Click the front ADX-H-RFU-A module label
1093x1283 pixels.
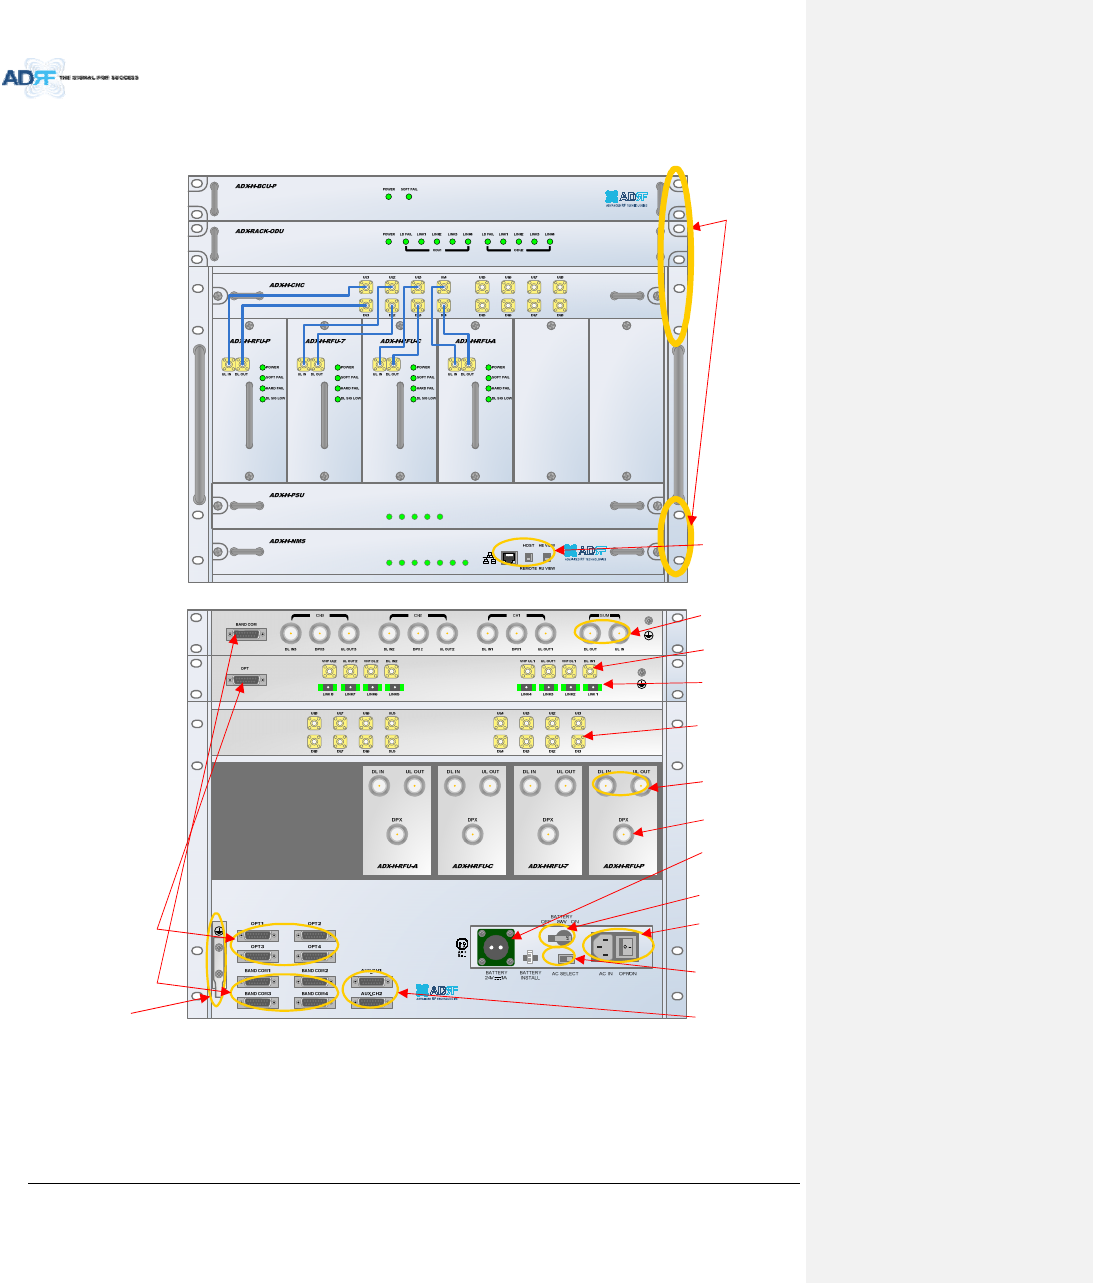[x=476, y=341]
